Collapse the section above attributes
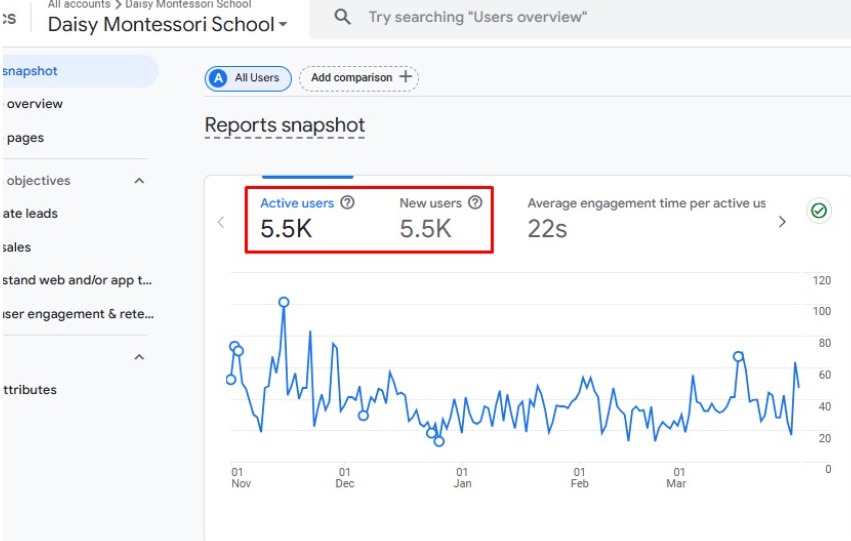Screen dimensions: 851x541 click(x=139, y=357)
